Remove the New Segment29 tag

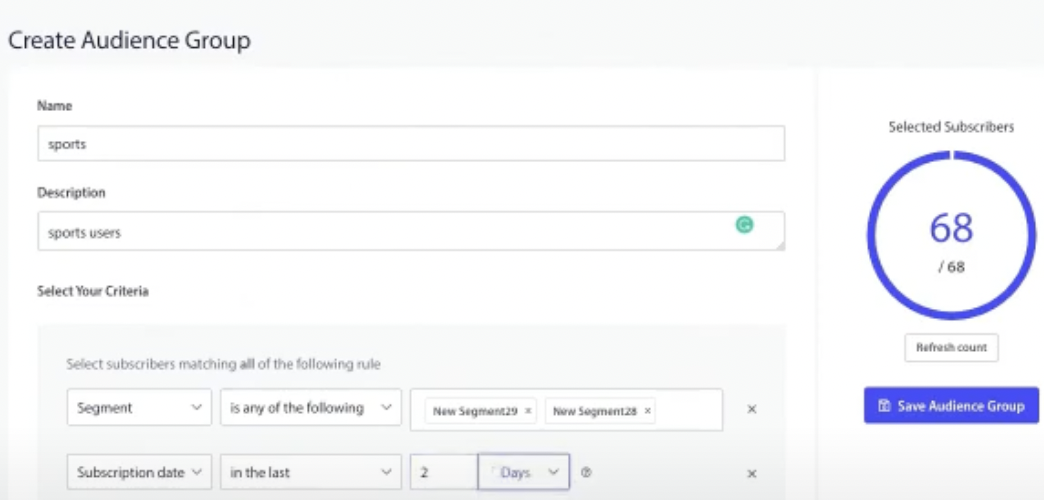[528, 411]
